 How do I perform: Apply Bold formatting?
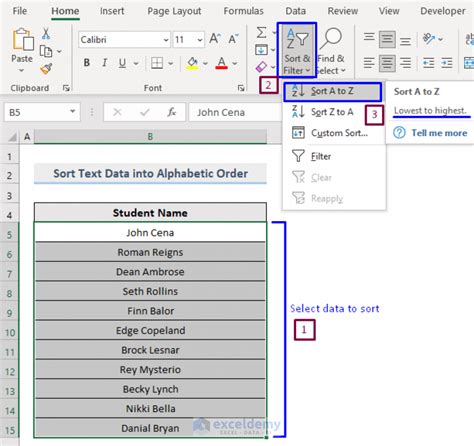(87, 63)
